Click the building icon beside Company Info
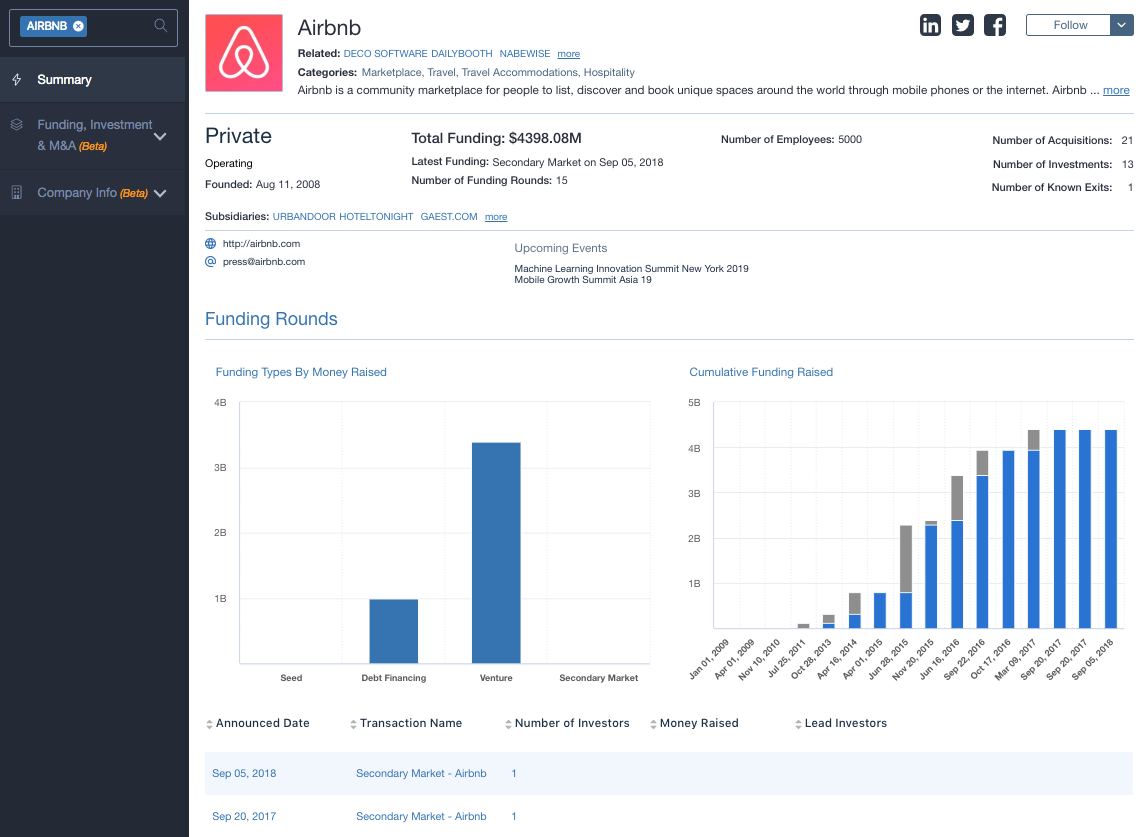Screen dimensions: 1145x837 point(17,193)
